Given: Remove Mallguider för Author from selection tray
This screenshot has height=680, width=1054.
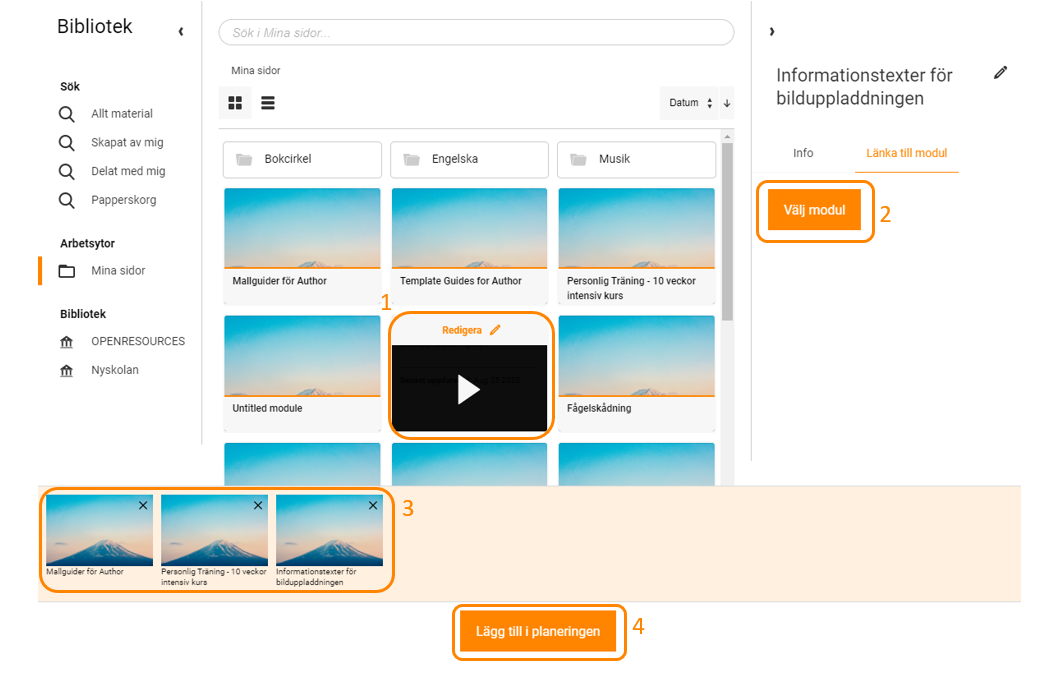Looking at the screenshot, I should [143, 505].
